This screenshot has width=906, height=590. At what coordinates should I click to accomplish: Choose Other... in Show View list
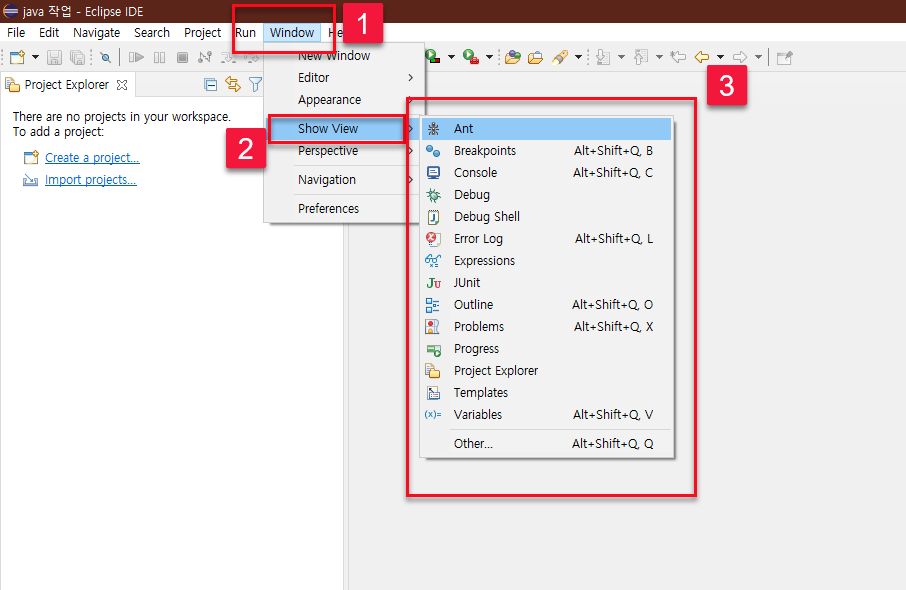(547, 444)
